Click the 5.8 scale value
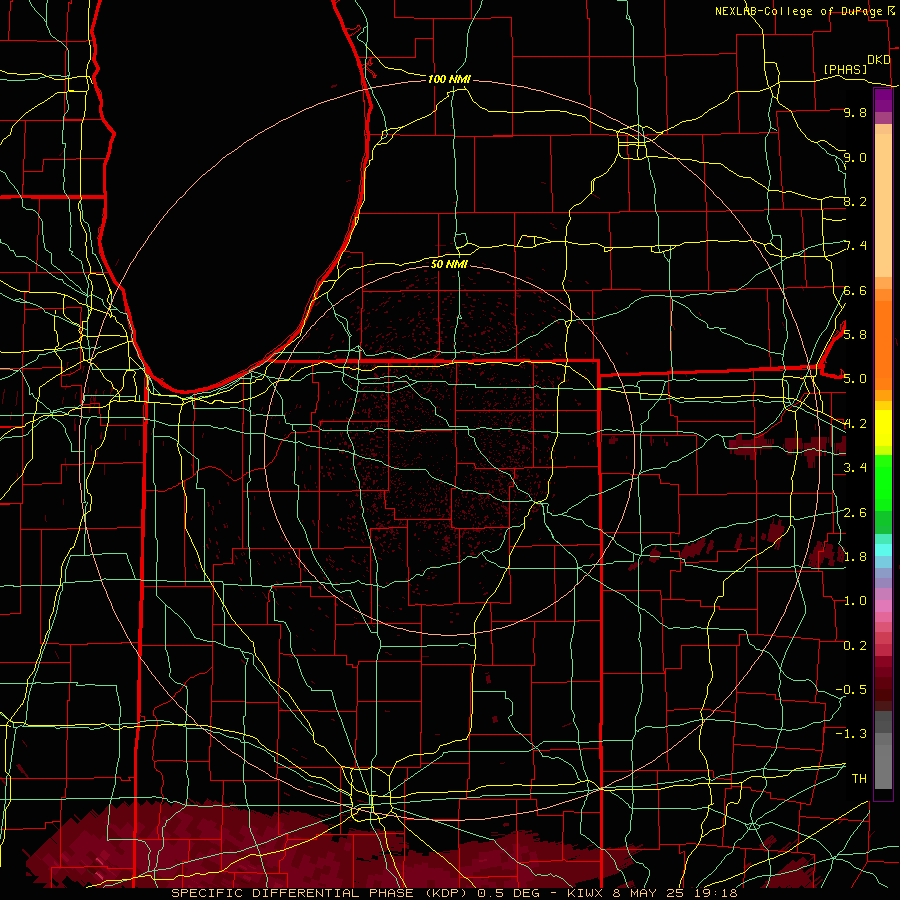 [855, 335]
